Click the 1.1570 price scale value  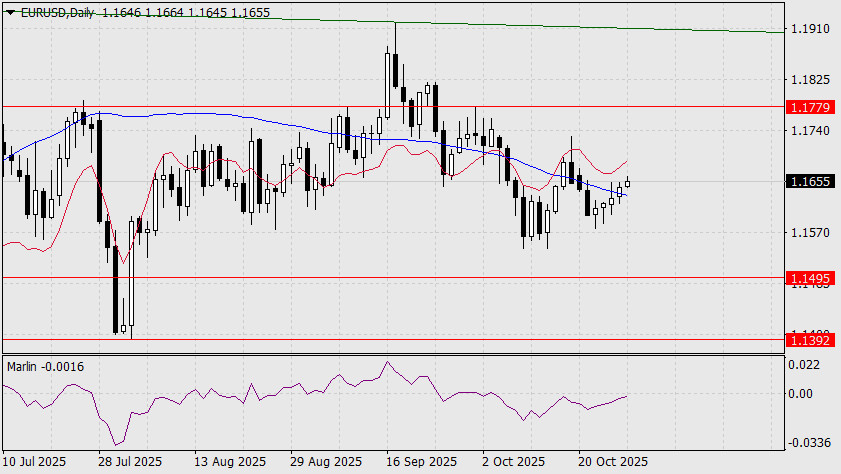click(x=810, y=233)
